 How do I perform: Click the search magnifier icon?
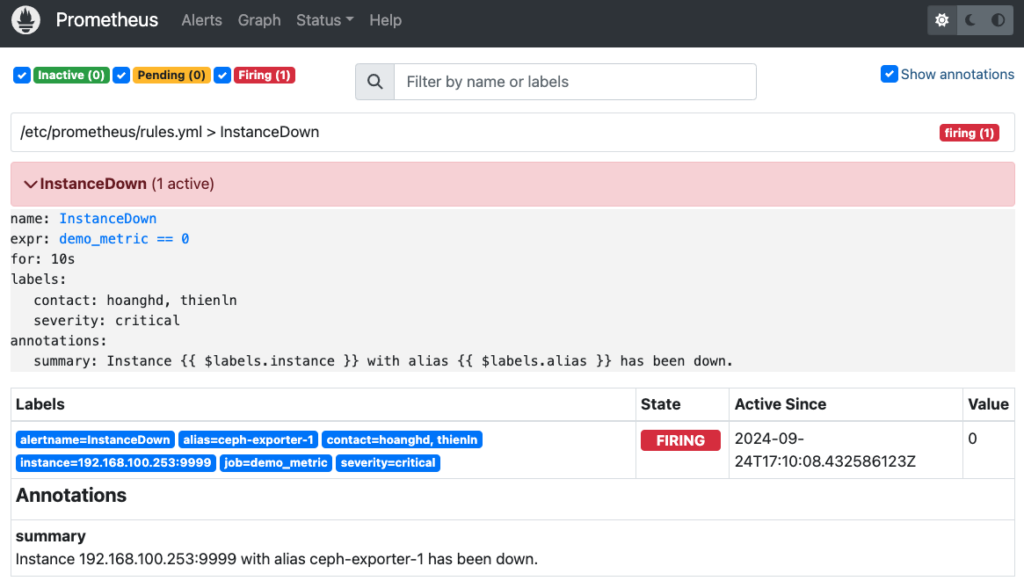(x=375, y=82)
